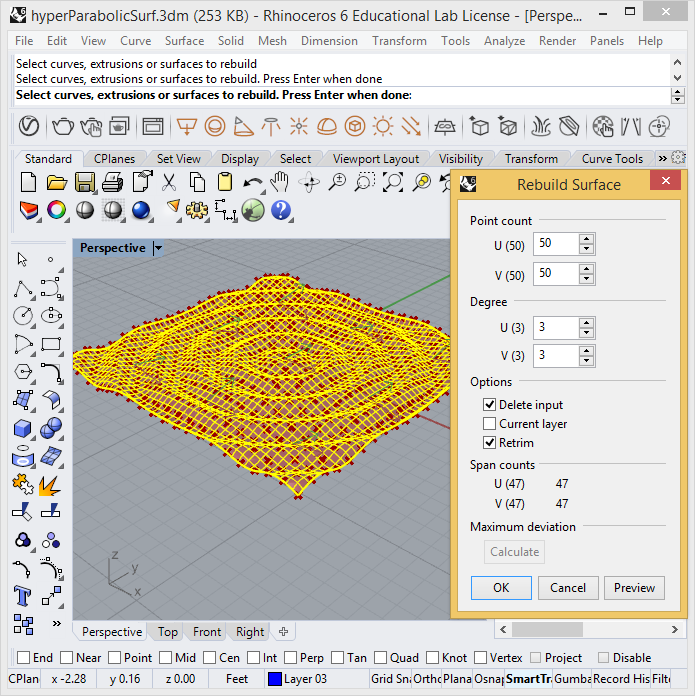Image resolution: width=695 pixels, height=696 pixels.
Task: Switch to the Curve Tools tab
Action: pos(612,158)
